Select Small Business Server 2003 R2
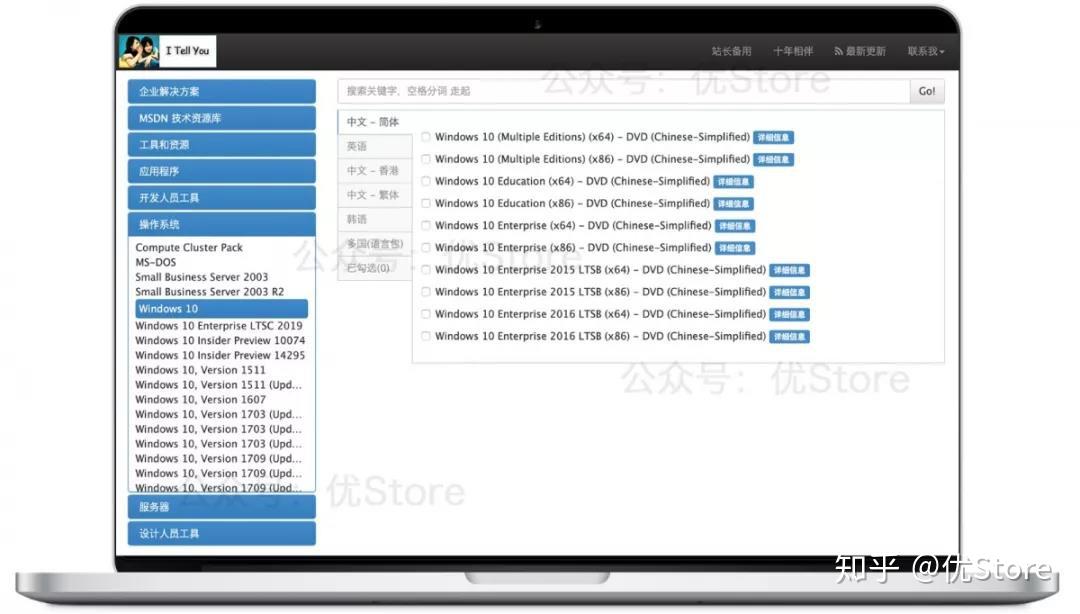Image resolution: width=1080 pixels, height=614 pixels. tap(209, 292)
